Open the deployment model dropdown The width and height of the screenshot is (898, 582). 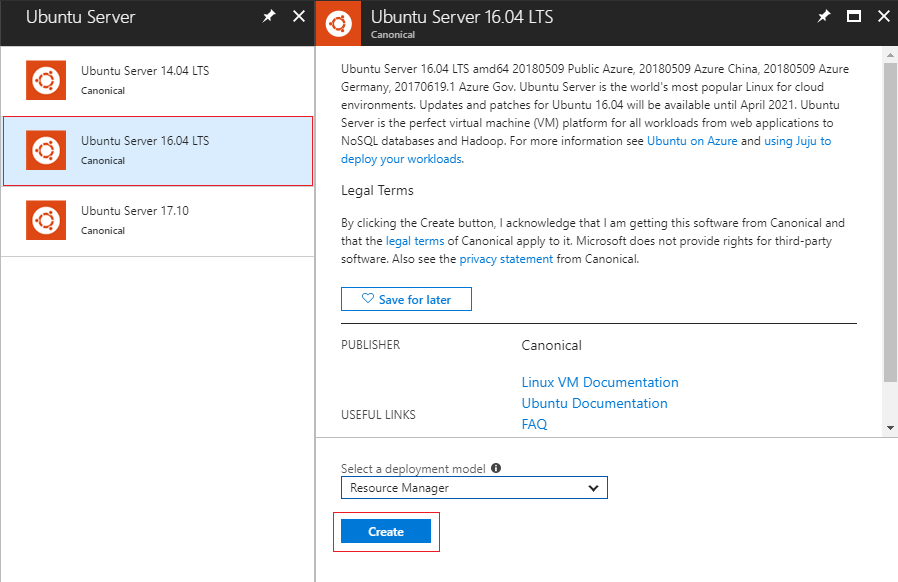coord(474,488)
